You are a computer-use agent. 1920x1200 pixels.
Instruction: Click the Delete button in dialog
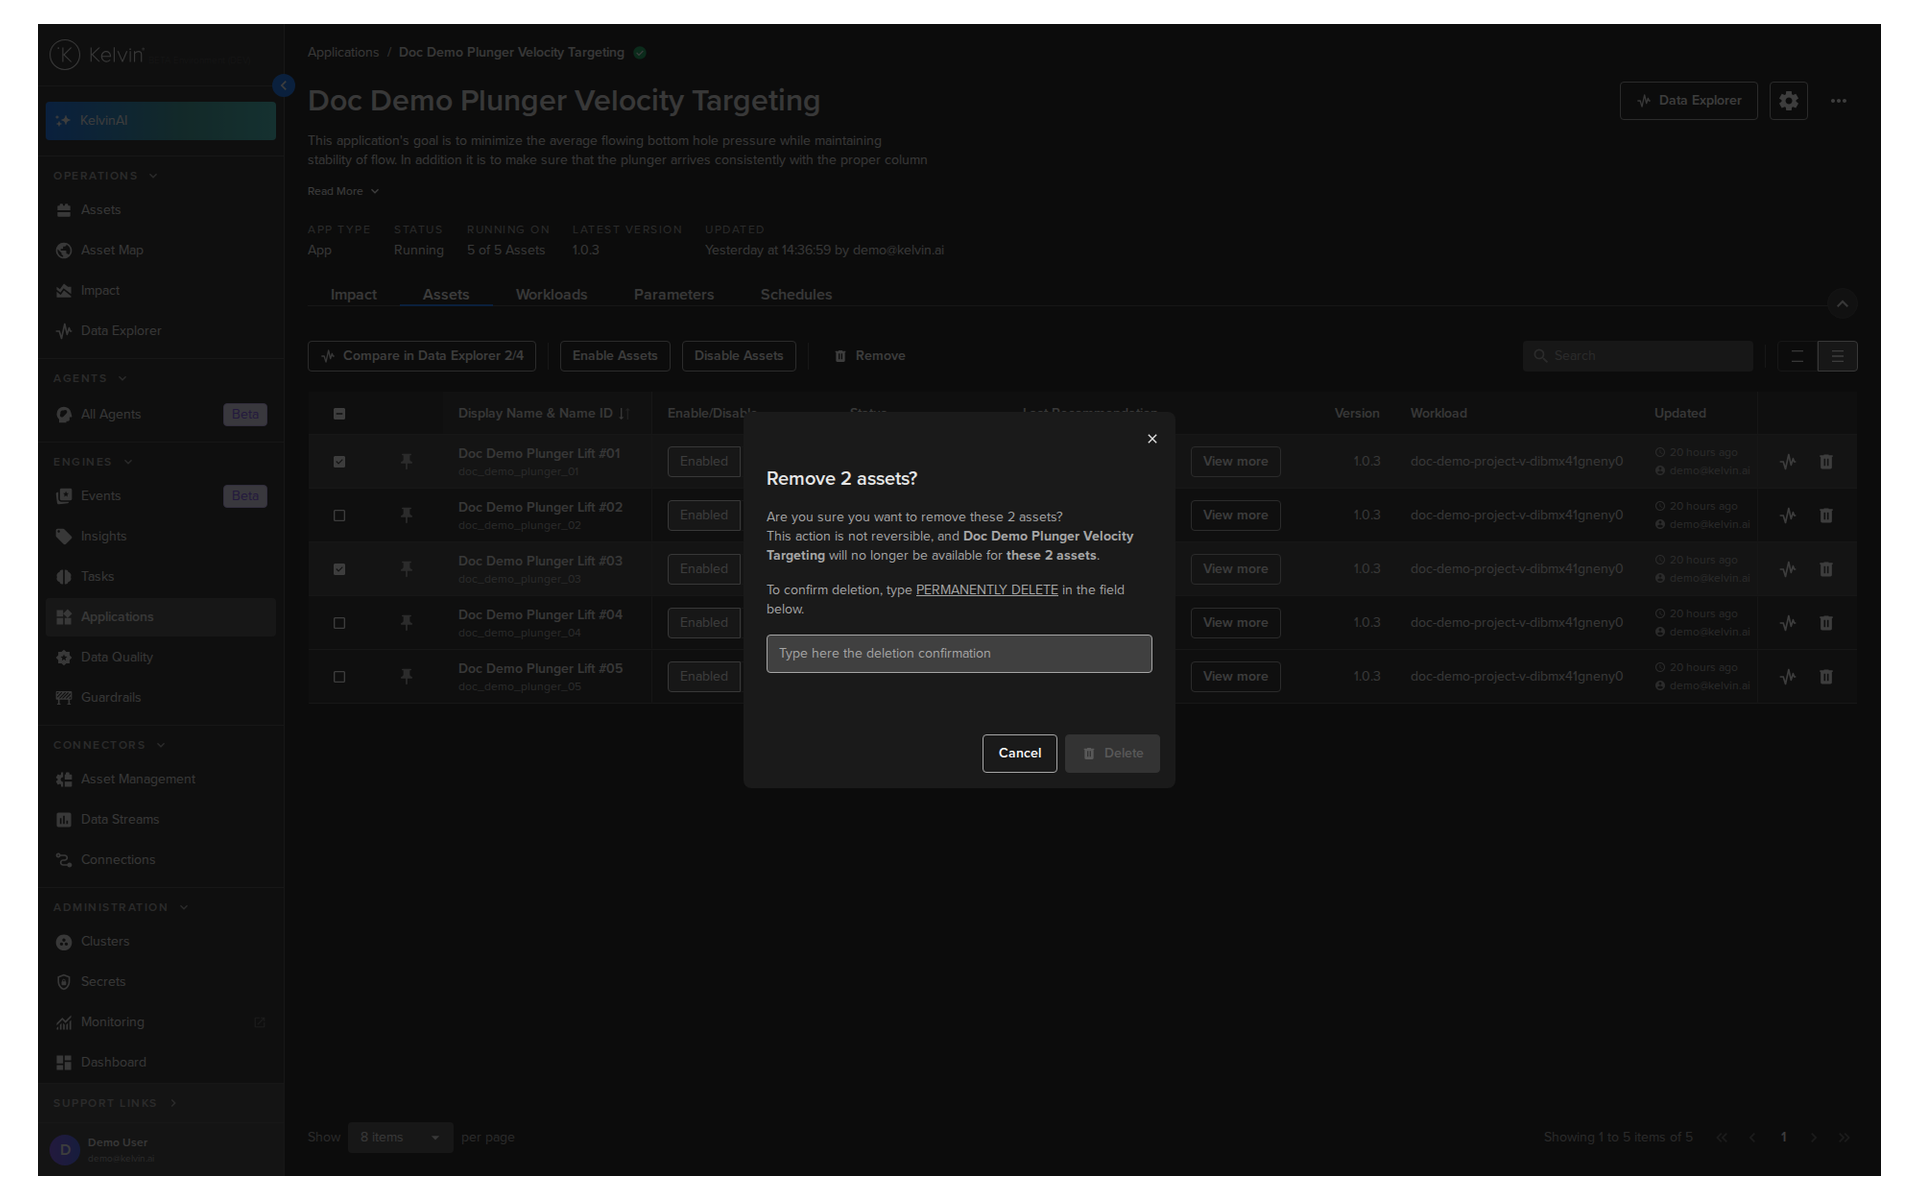coord(1112,753)
